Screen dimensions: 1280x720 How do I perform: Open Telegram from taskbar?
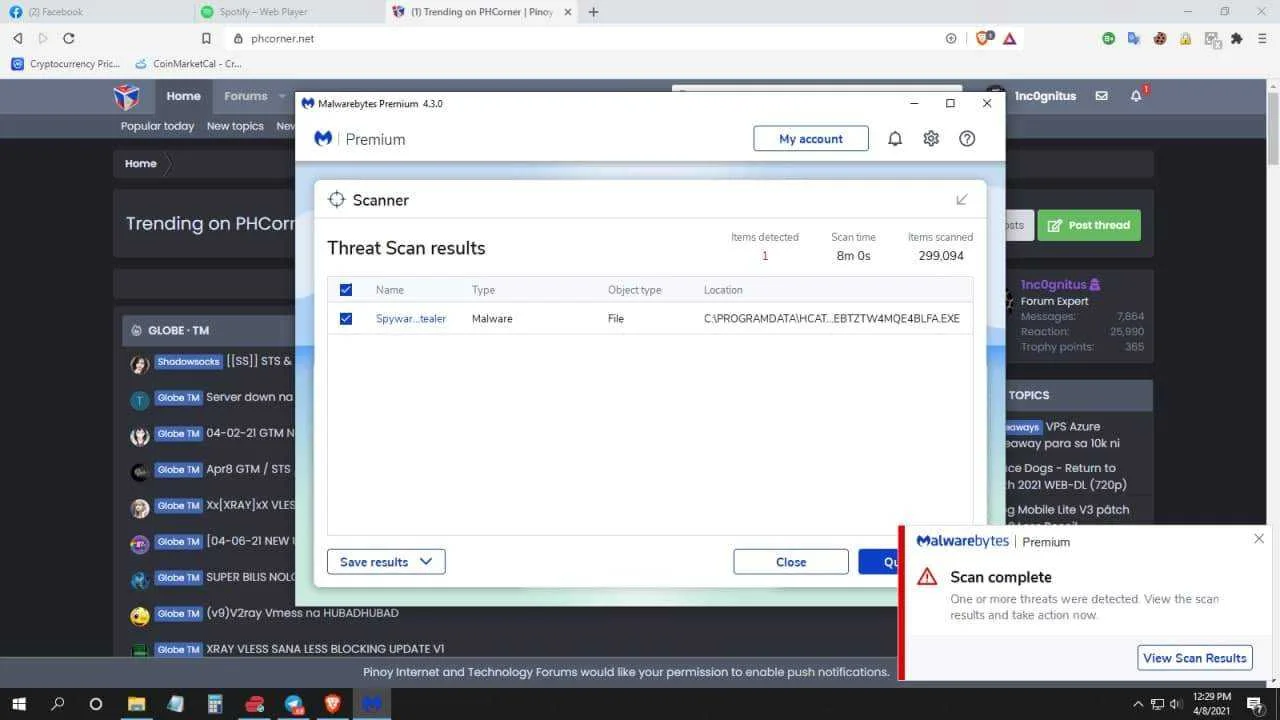293,704
